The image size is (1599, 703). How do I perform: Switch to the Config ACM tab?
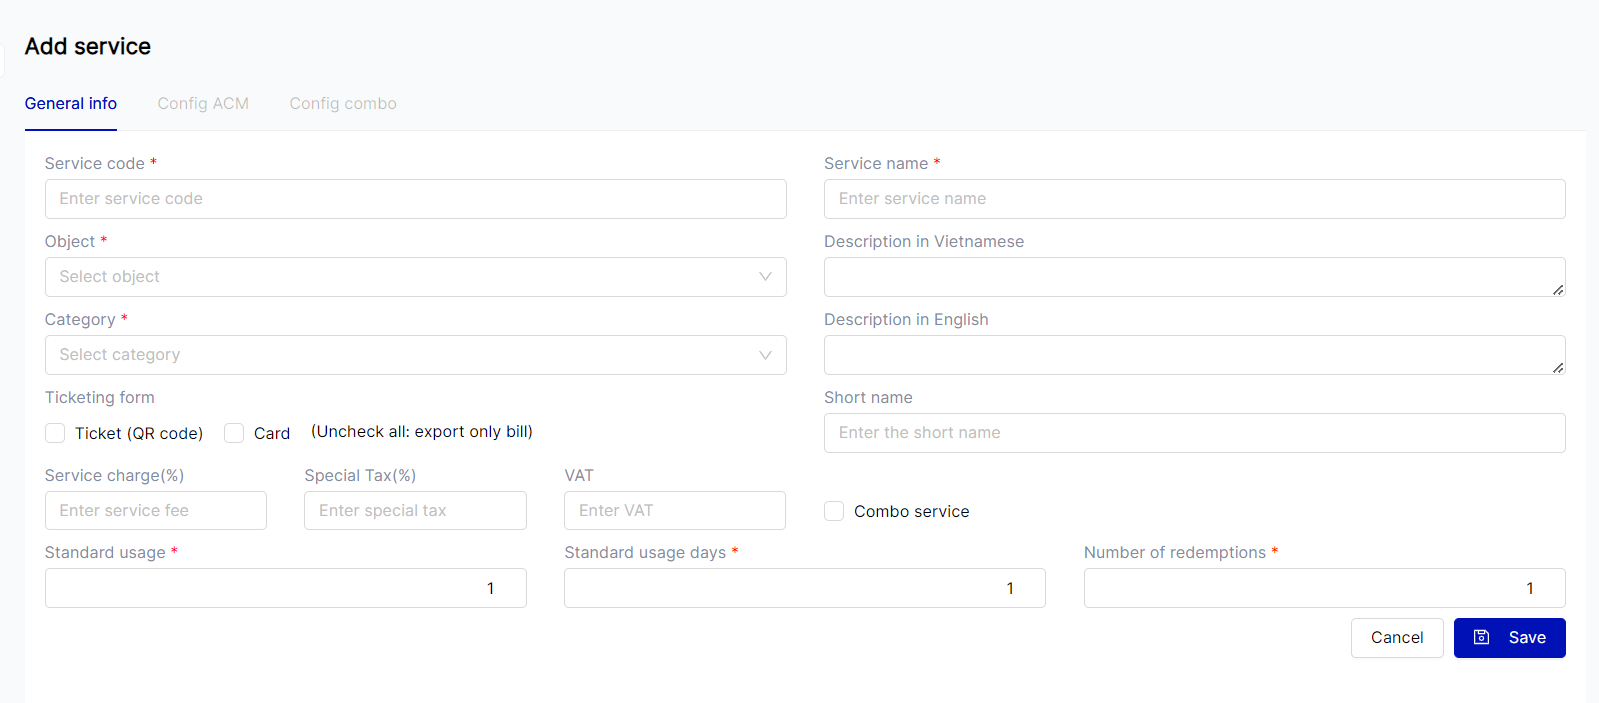tap(203, 104)
